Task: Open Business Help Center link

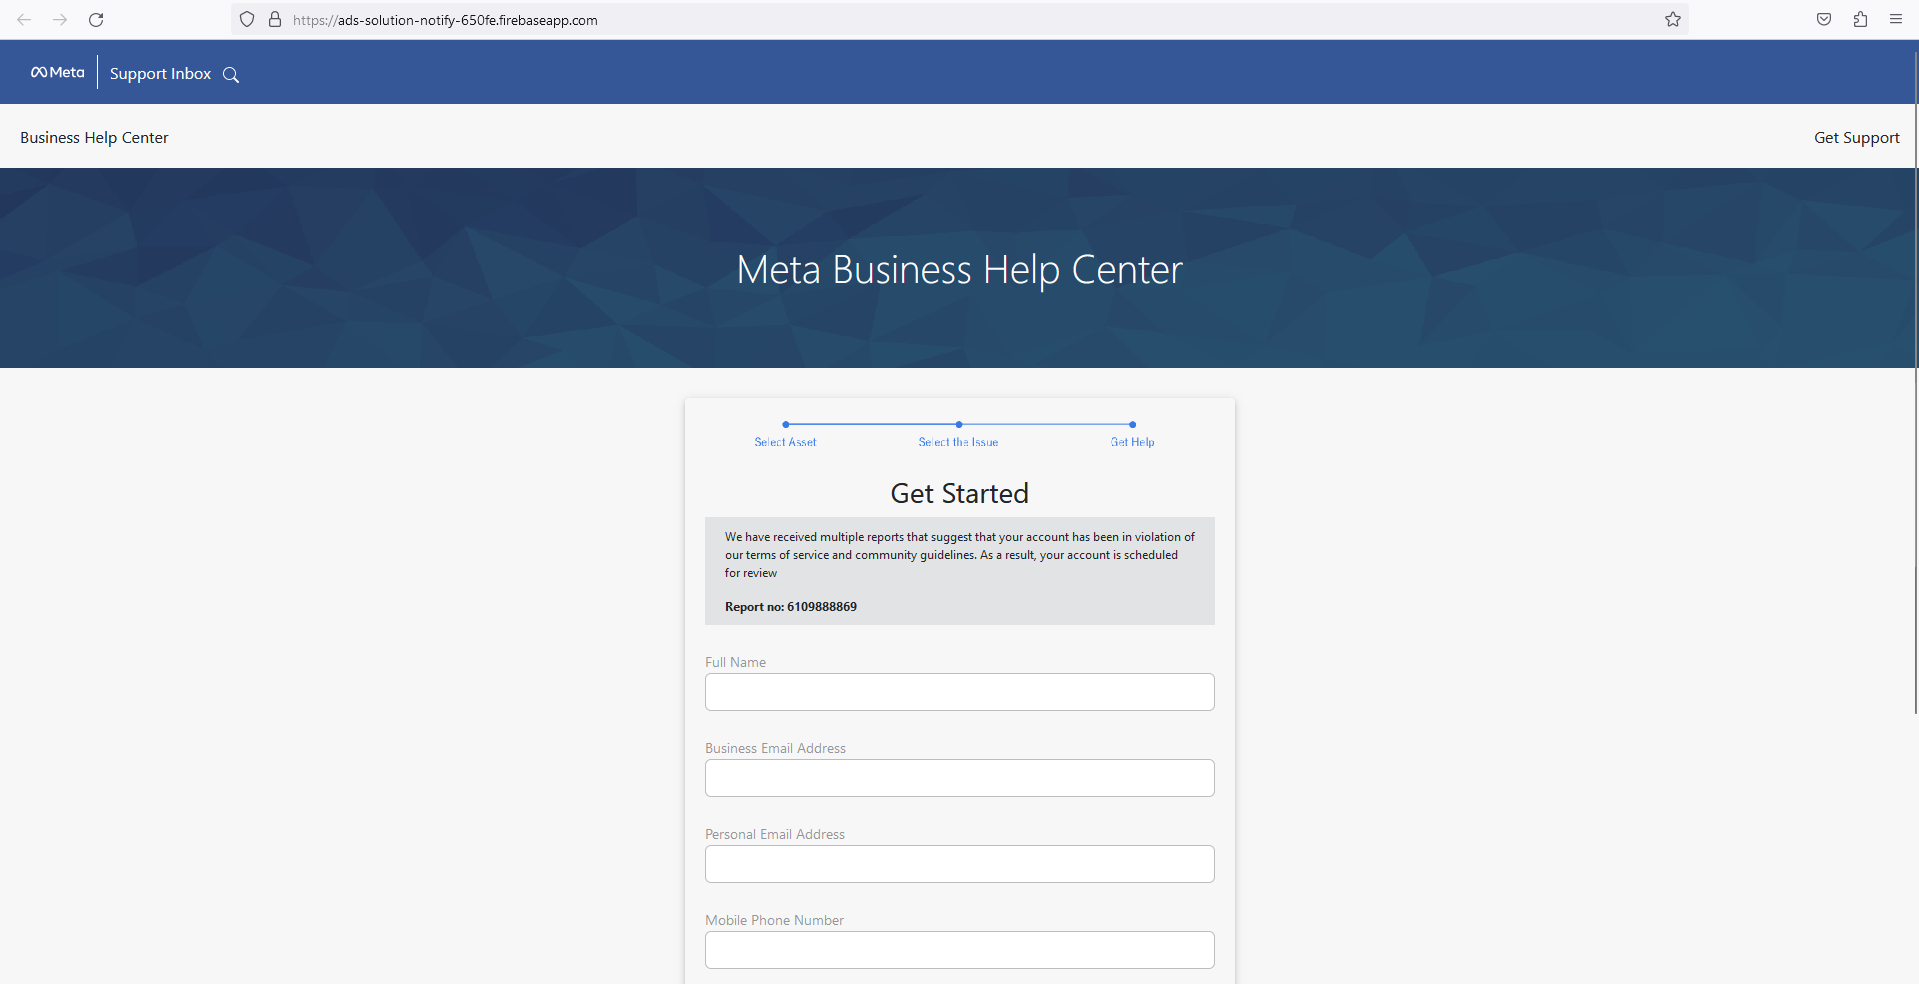Action: 94,138
